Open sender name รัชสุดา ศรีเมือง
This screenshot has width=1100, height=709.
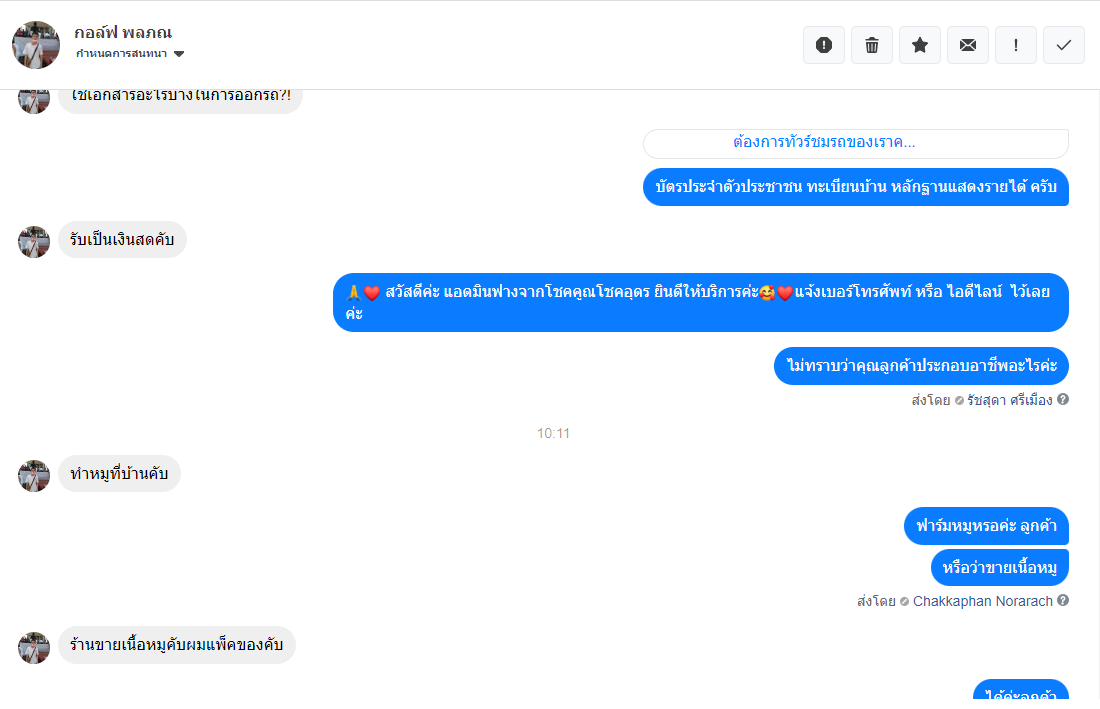point(1010,400)
